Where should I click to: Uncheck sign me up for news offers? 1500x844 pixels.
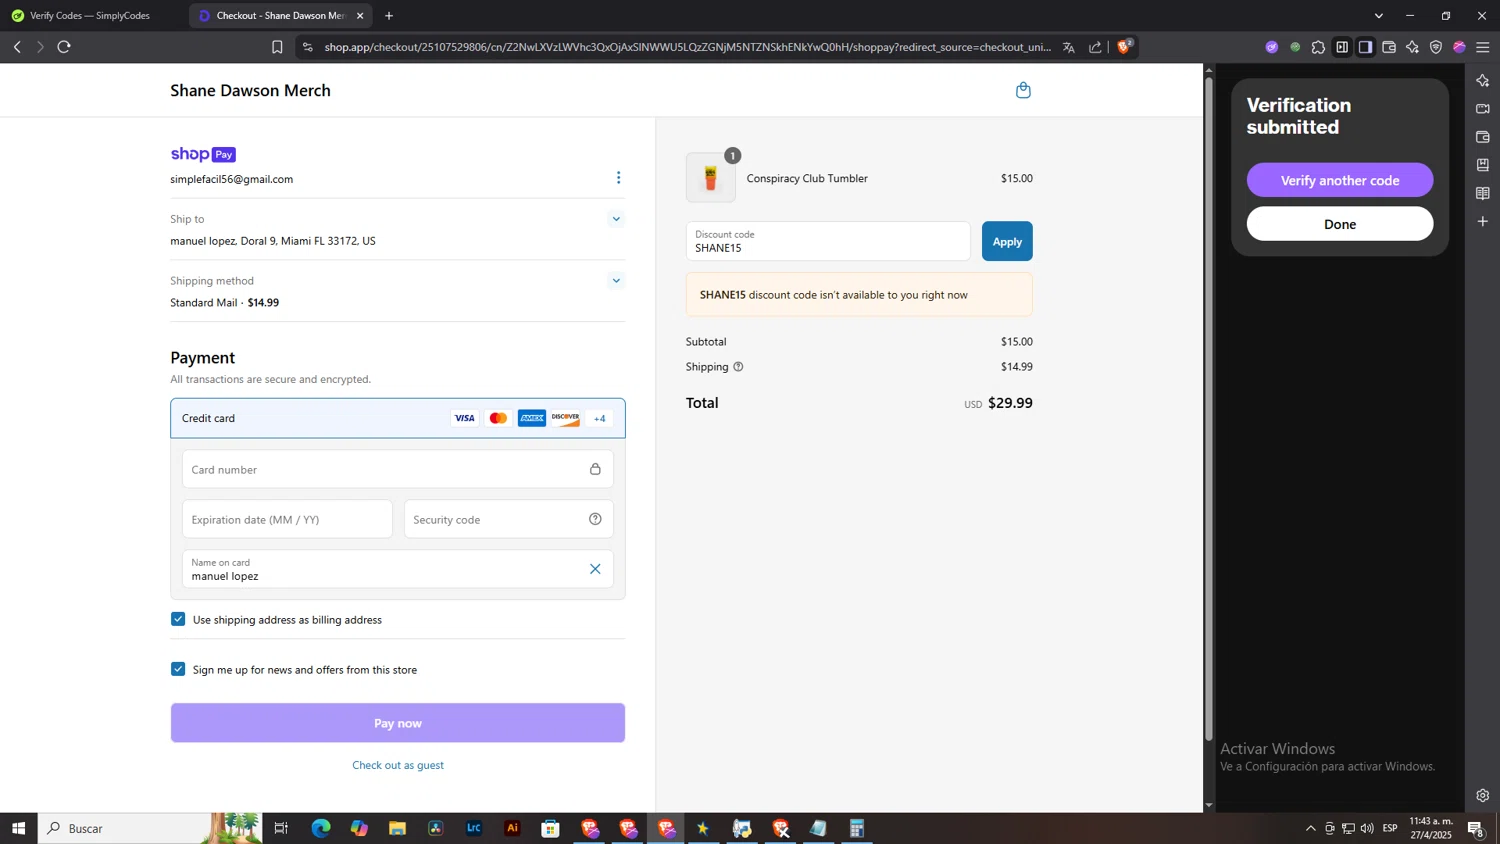click(x=178, y=669)
